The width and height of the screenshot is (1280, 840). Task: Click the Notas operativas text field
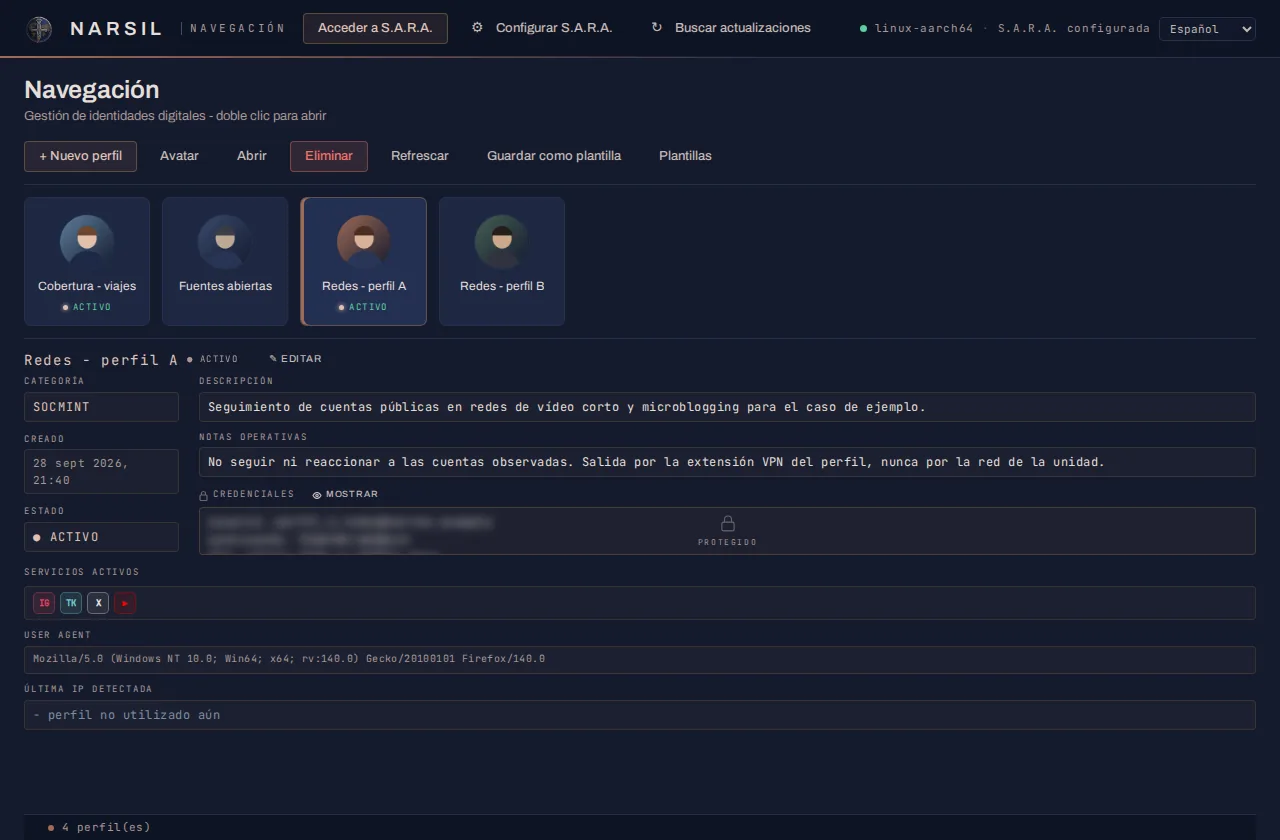click(727, 462)
